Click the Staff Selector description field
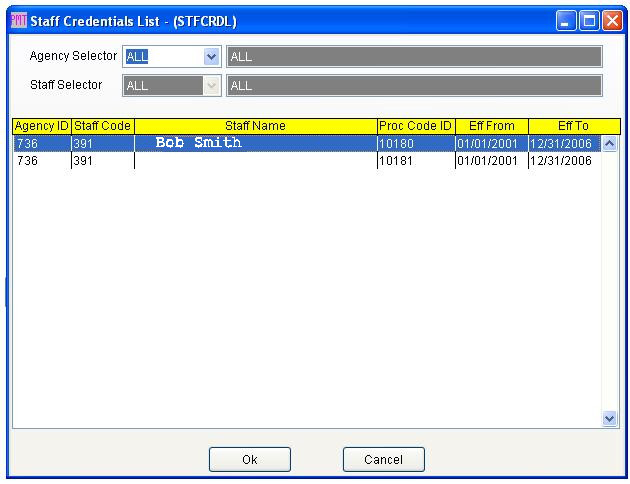The image size is (630, 484). pyautogui.click(x=414, y=86)
